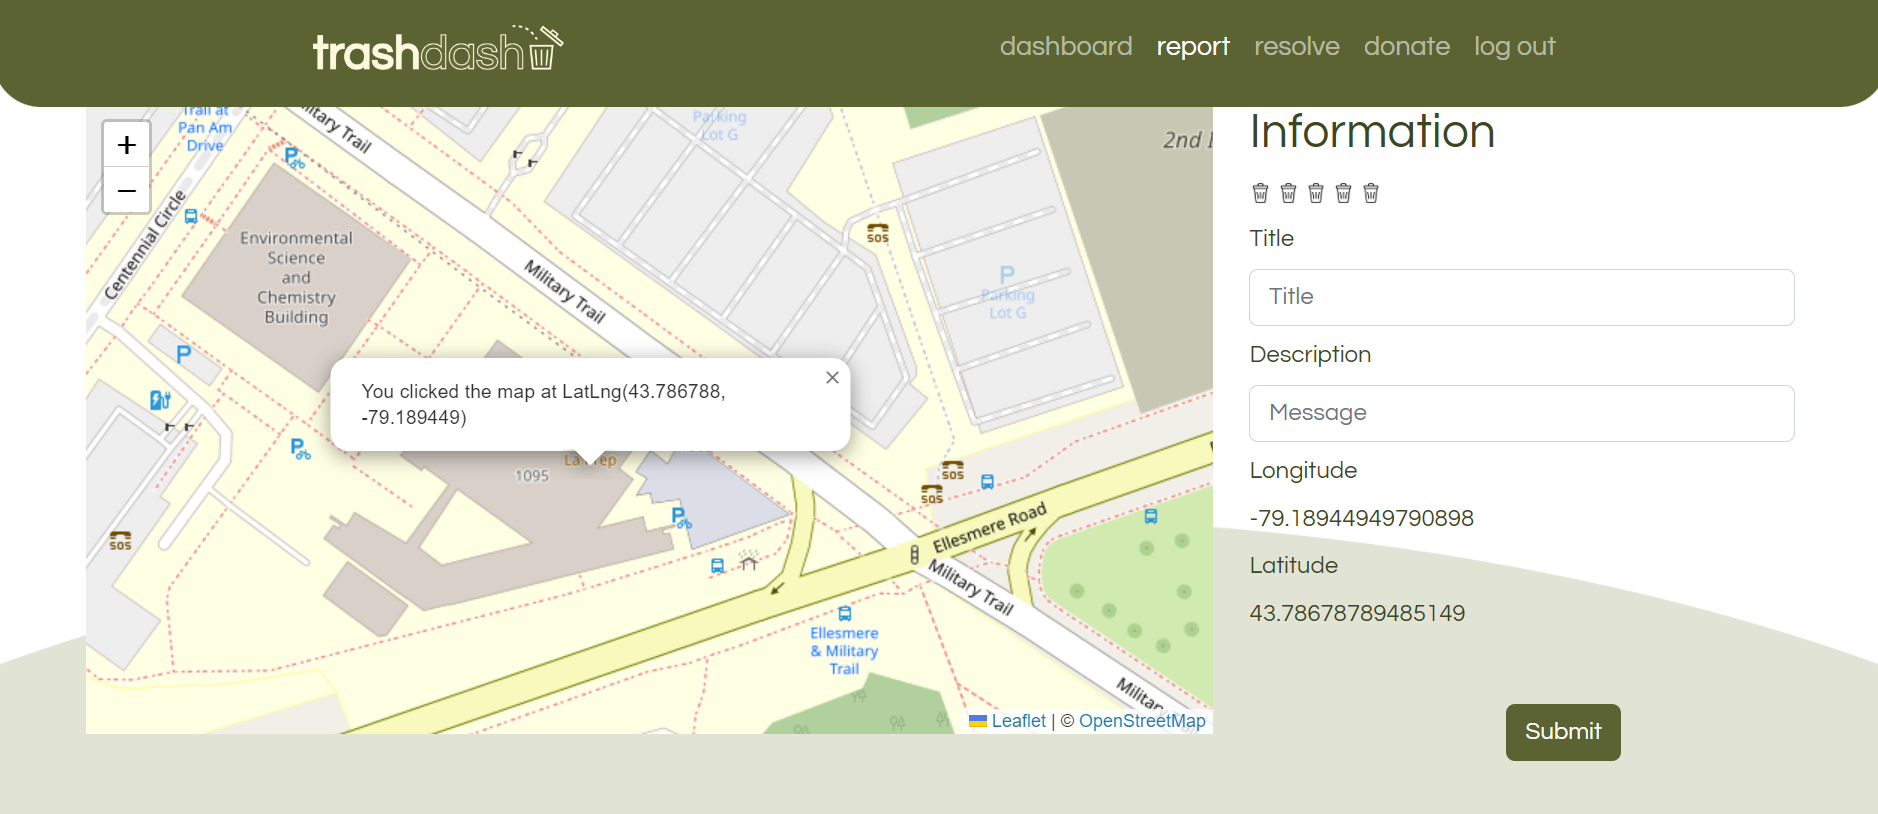Focus the Title input field
The width and height of the screenshot is (1878, 814).
tap(1521, 297)
